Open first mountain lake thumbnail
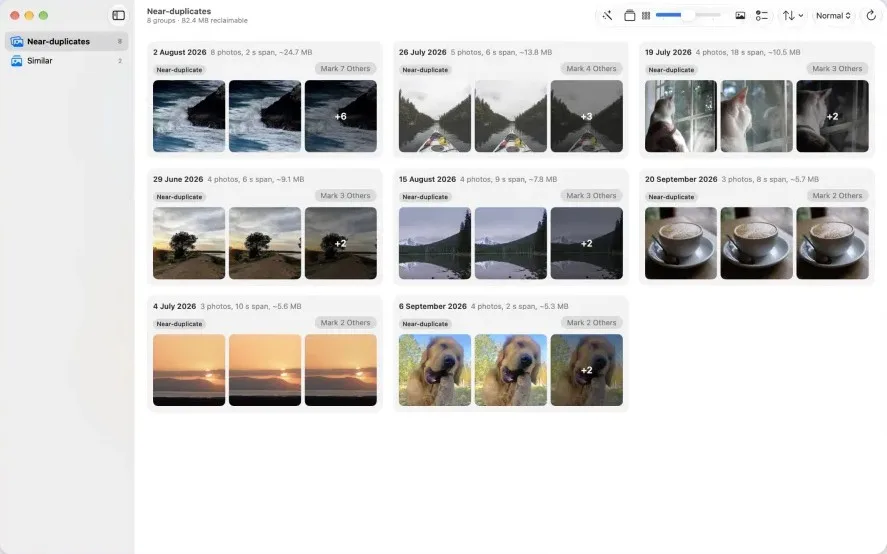Viewport: 887px width, 554px height. [435, 243]
